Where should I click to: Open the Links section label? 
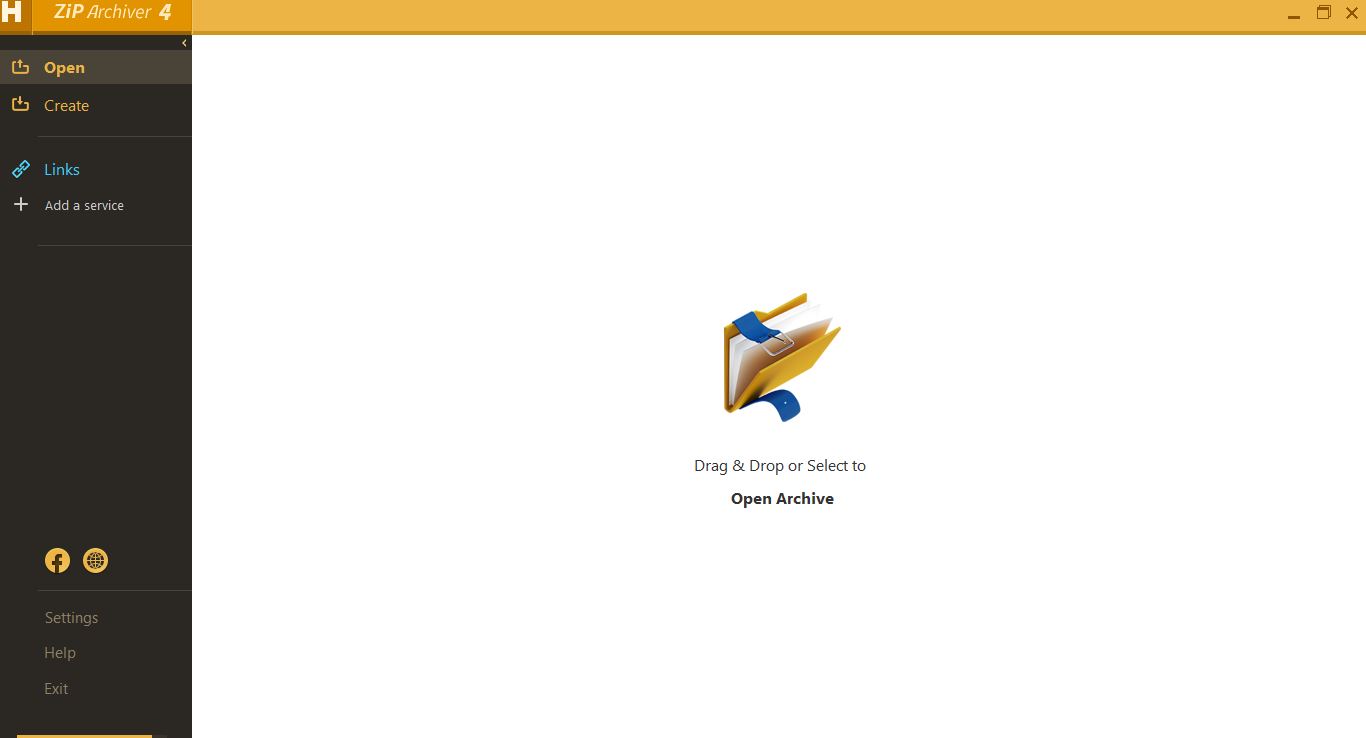click(x=62, y=170)
